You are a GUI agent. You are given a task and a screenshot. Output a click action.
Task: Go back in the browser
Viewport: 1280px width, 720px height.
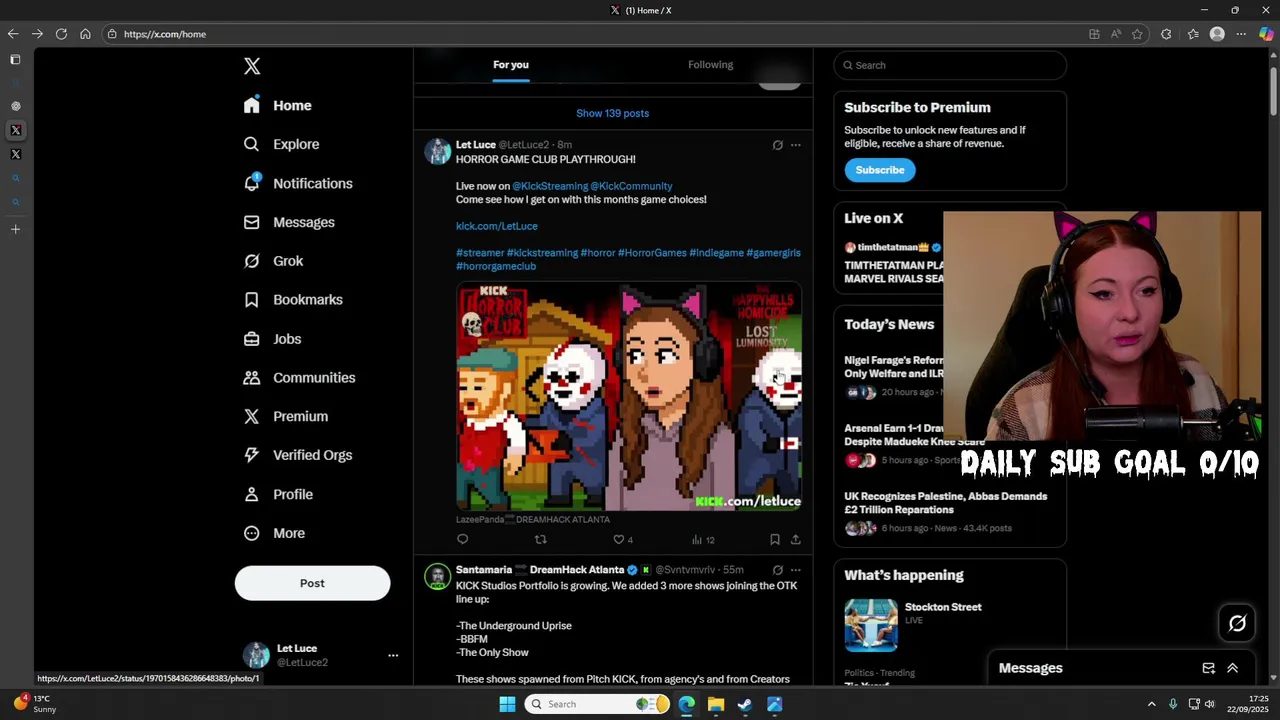point(13,34)
